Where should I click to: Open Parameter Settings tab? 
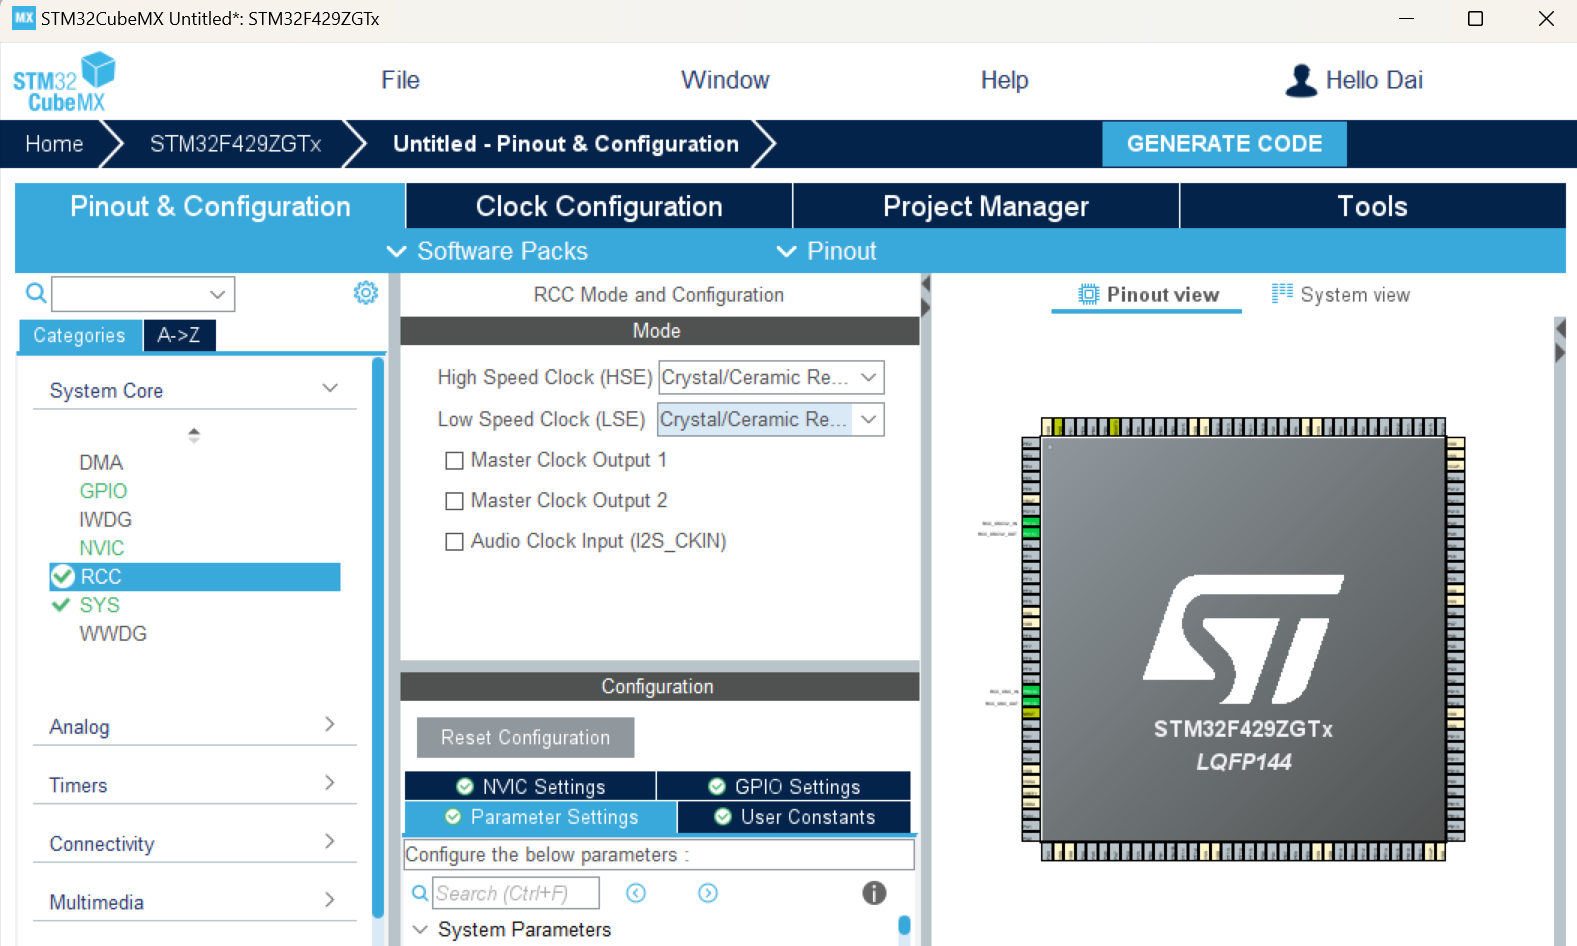(x=541, y=817)
